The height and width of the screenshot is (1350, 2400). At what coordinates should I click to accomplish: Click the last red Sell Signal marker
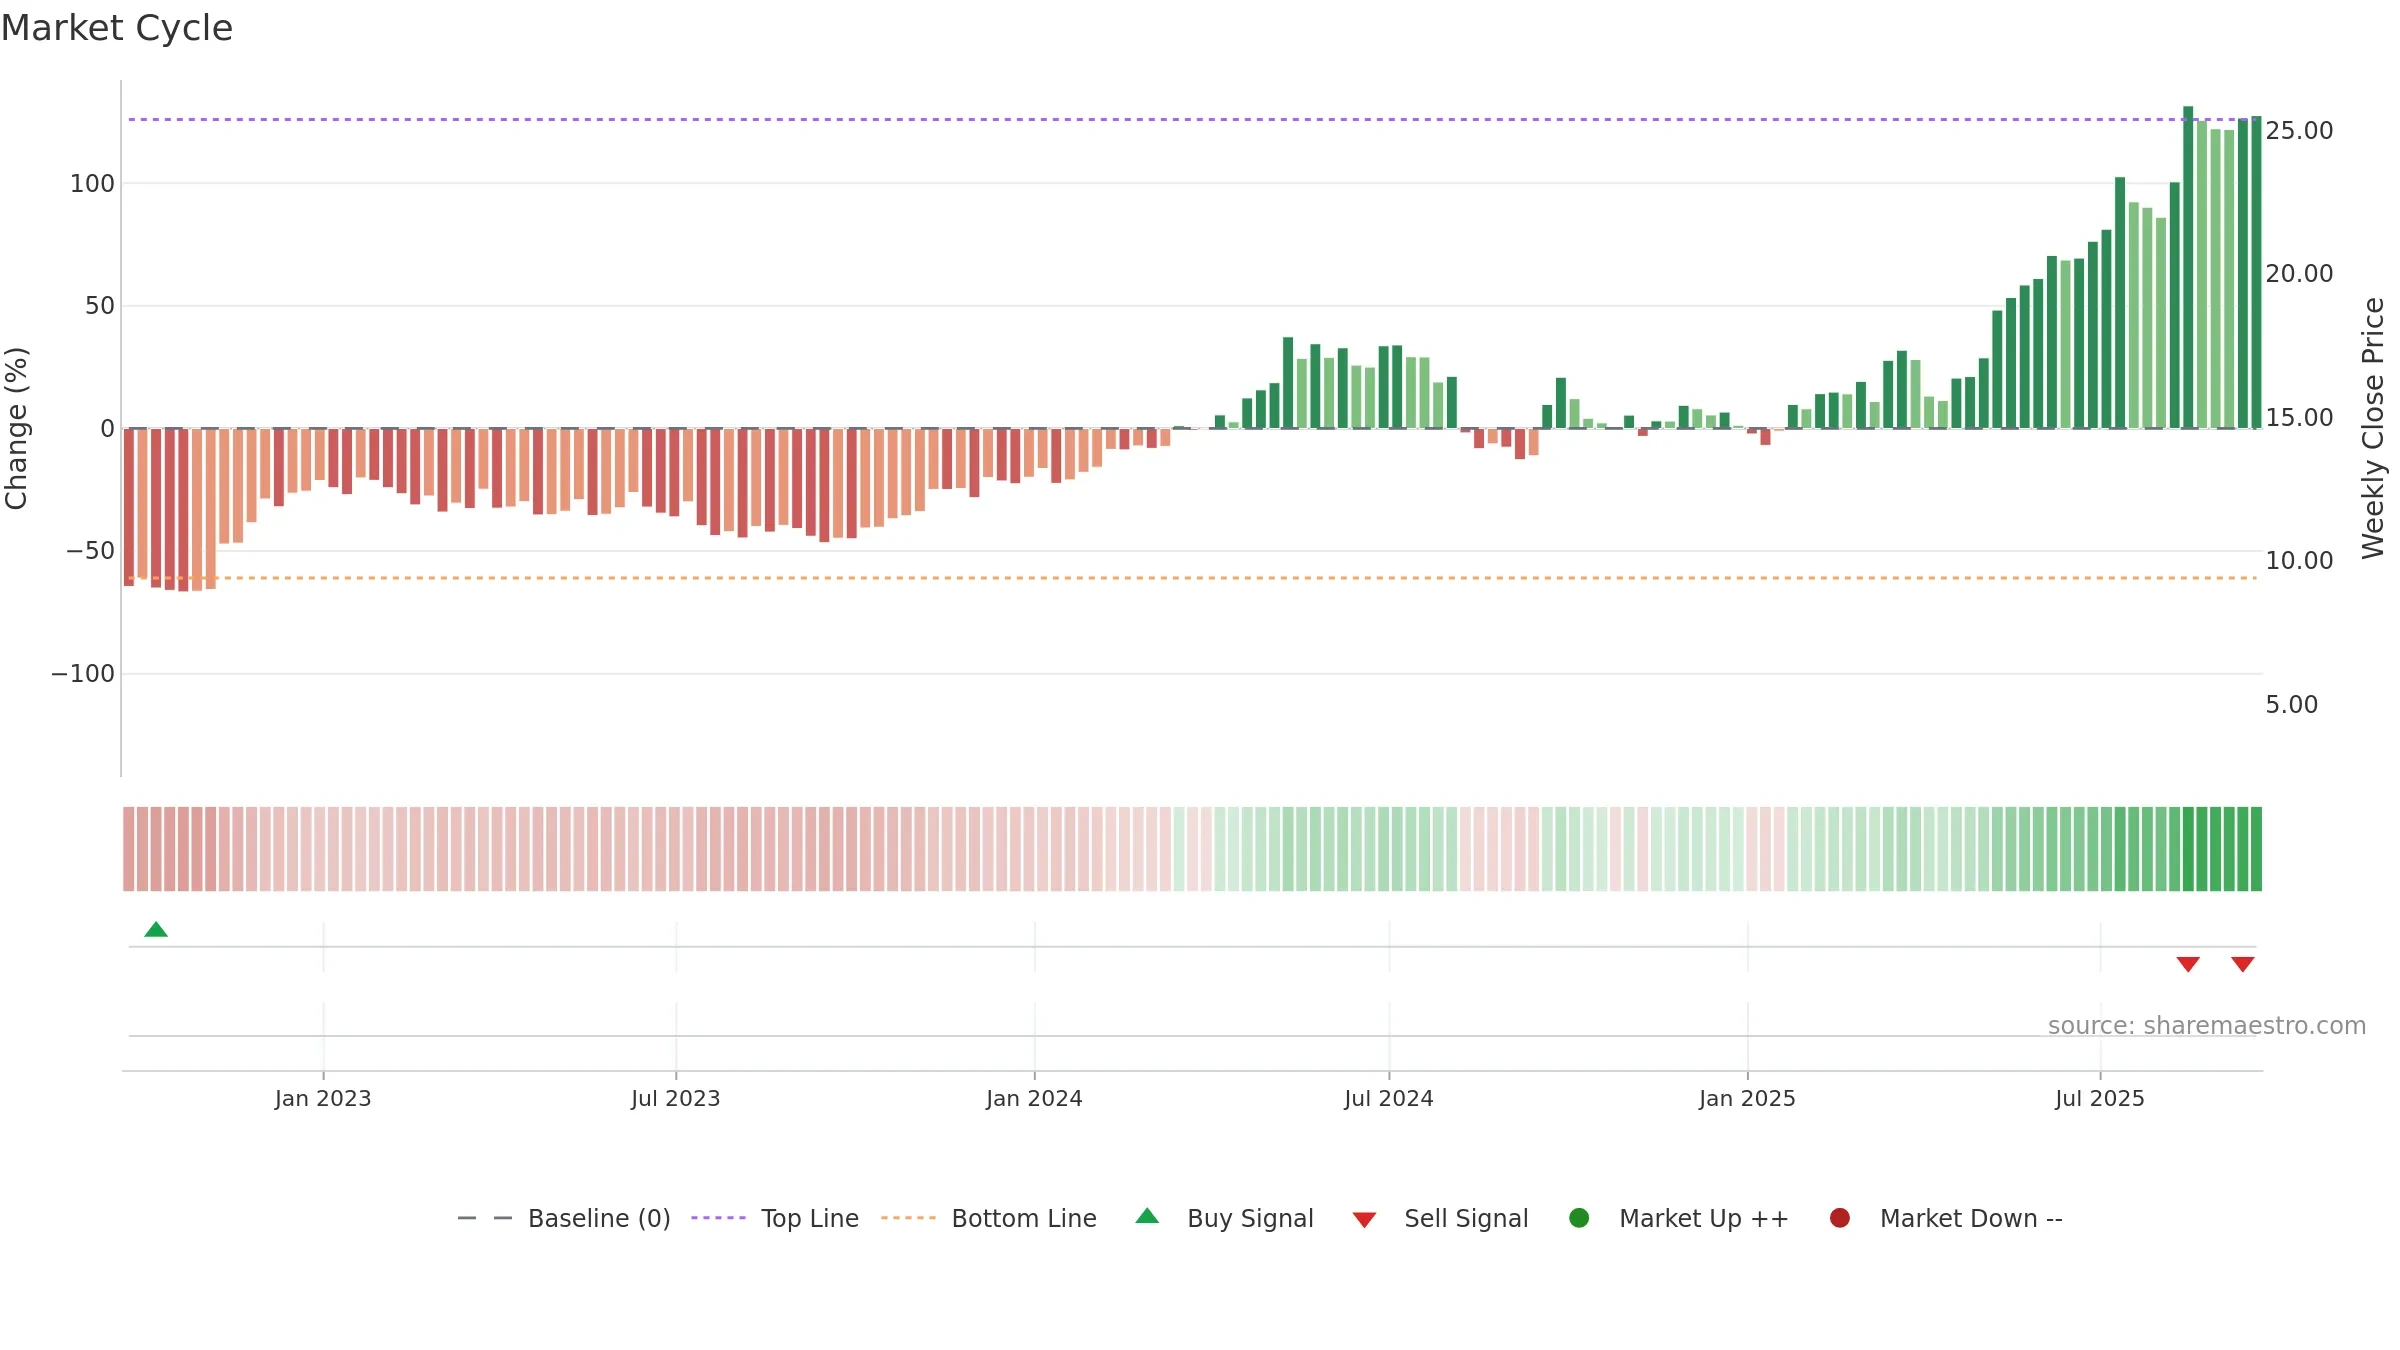[x=2243, y=964]
